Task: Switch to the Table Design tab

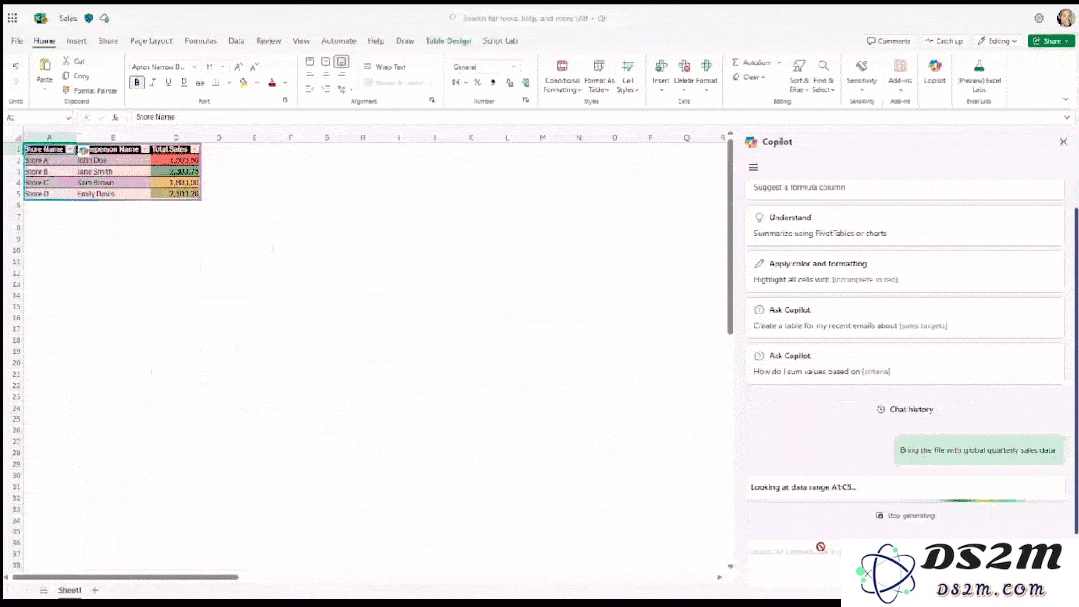Action: coord(448,41)
